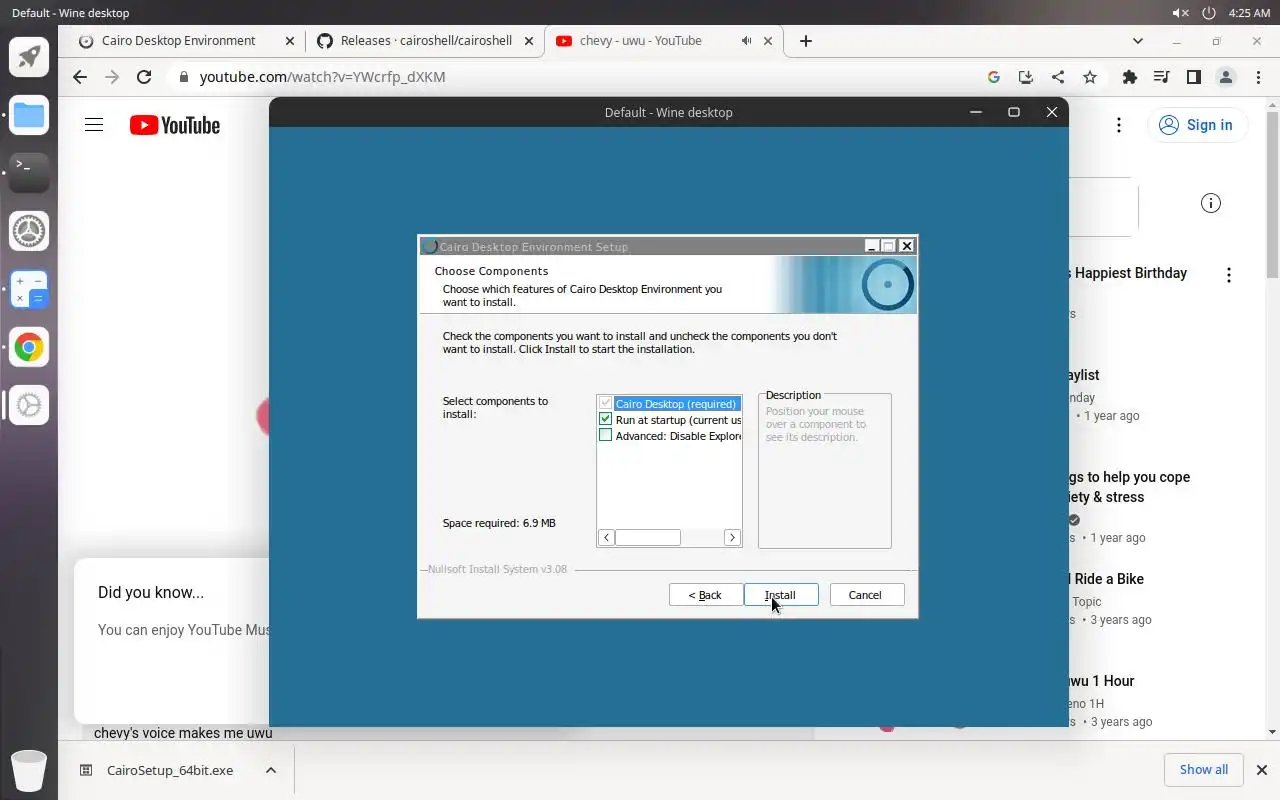1280x800 pixels.
Task: Open a new browser tab
Action: [x=806, y=41]
